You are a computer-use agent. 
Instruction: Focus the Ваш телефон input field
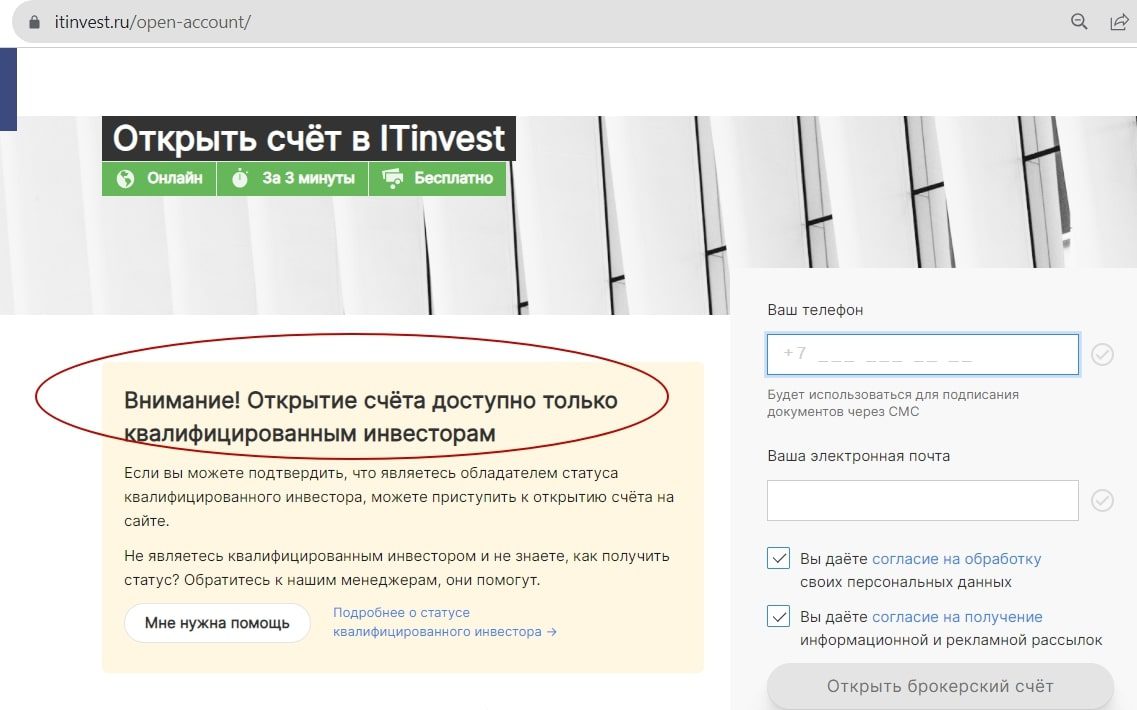(x=922, y=355)
